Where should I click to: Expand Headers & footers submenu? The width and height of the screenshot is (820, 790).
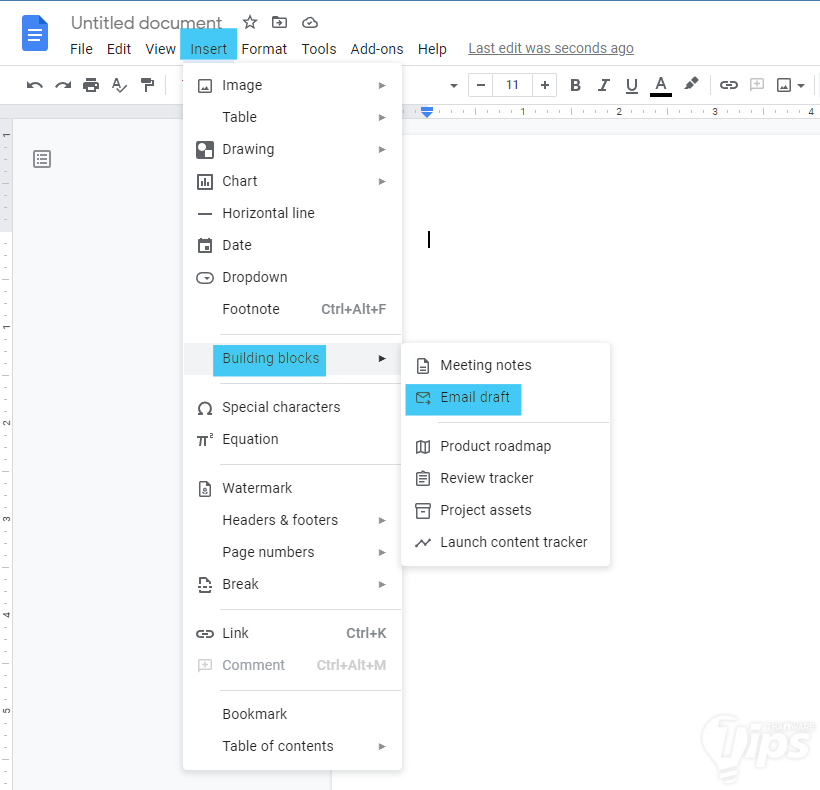pos(292,520)
